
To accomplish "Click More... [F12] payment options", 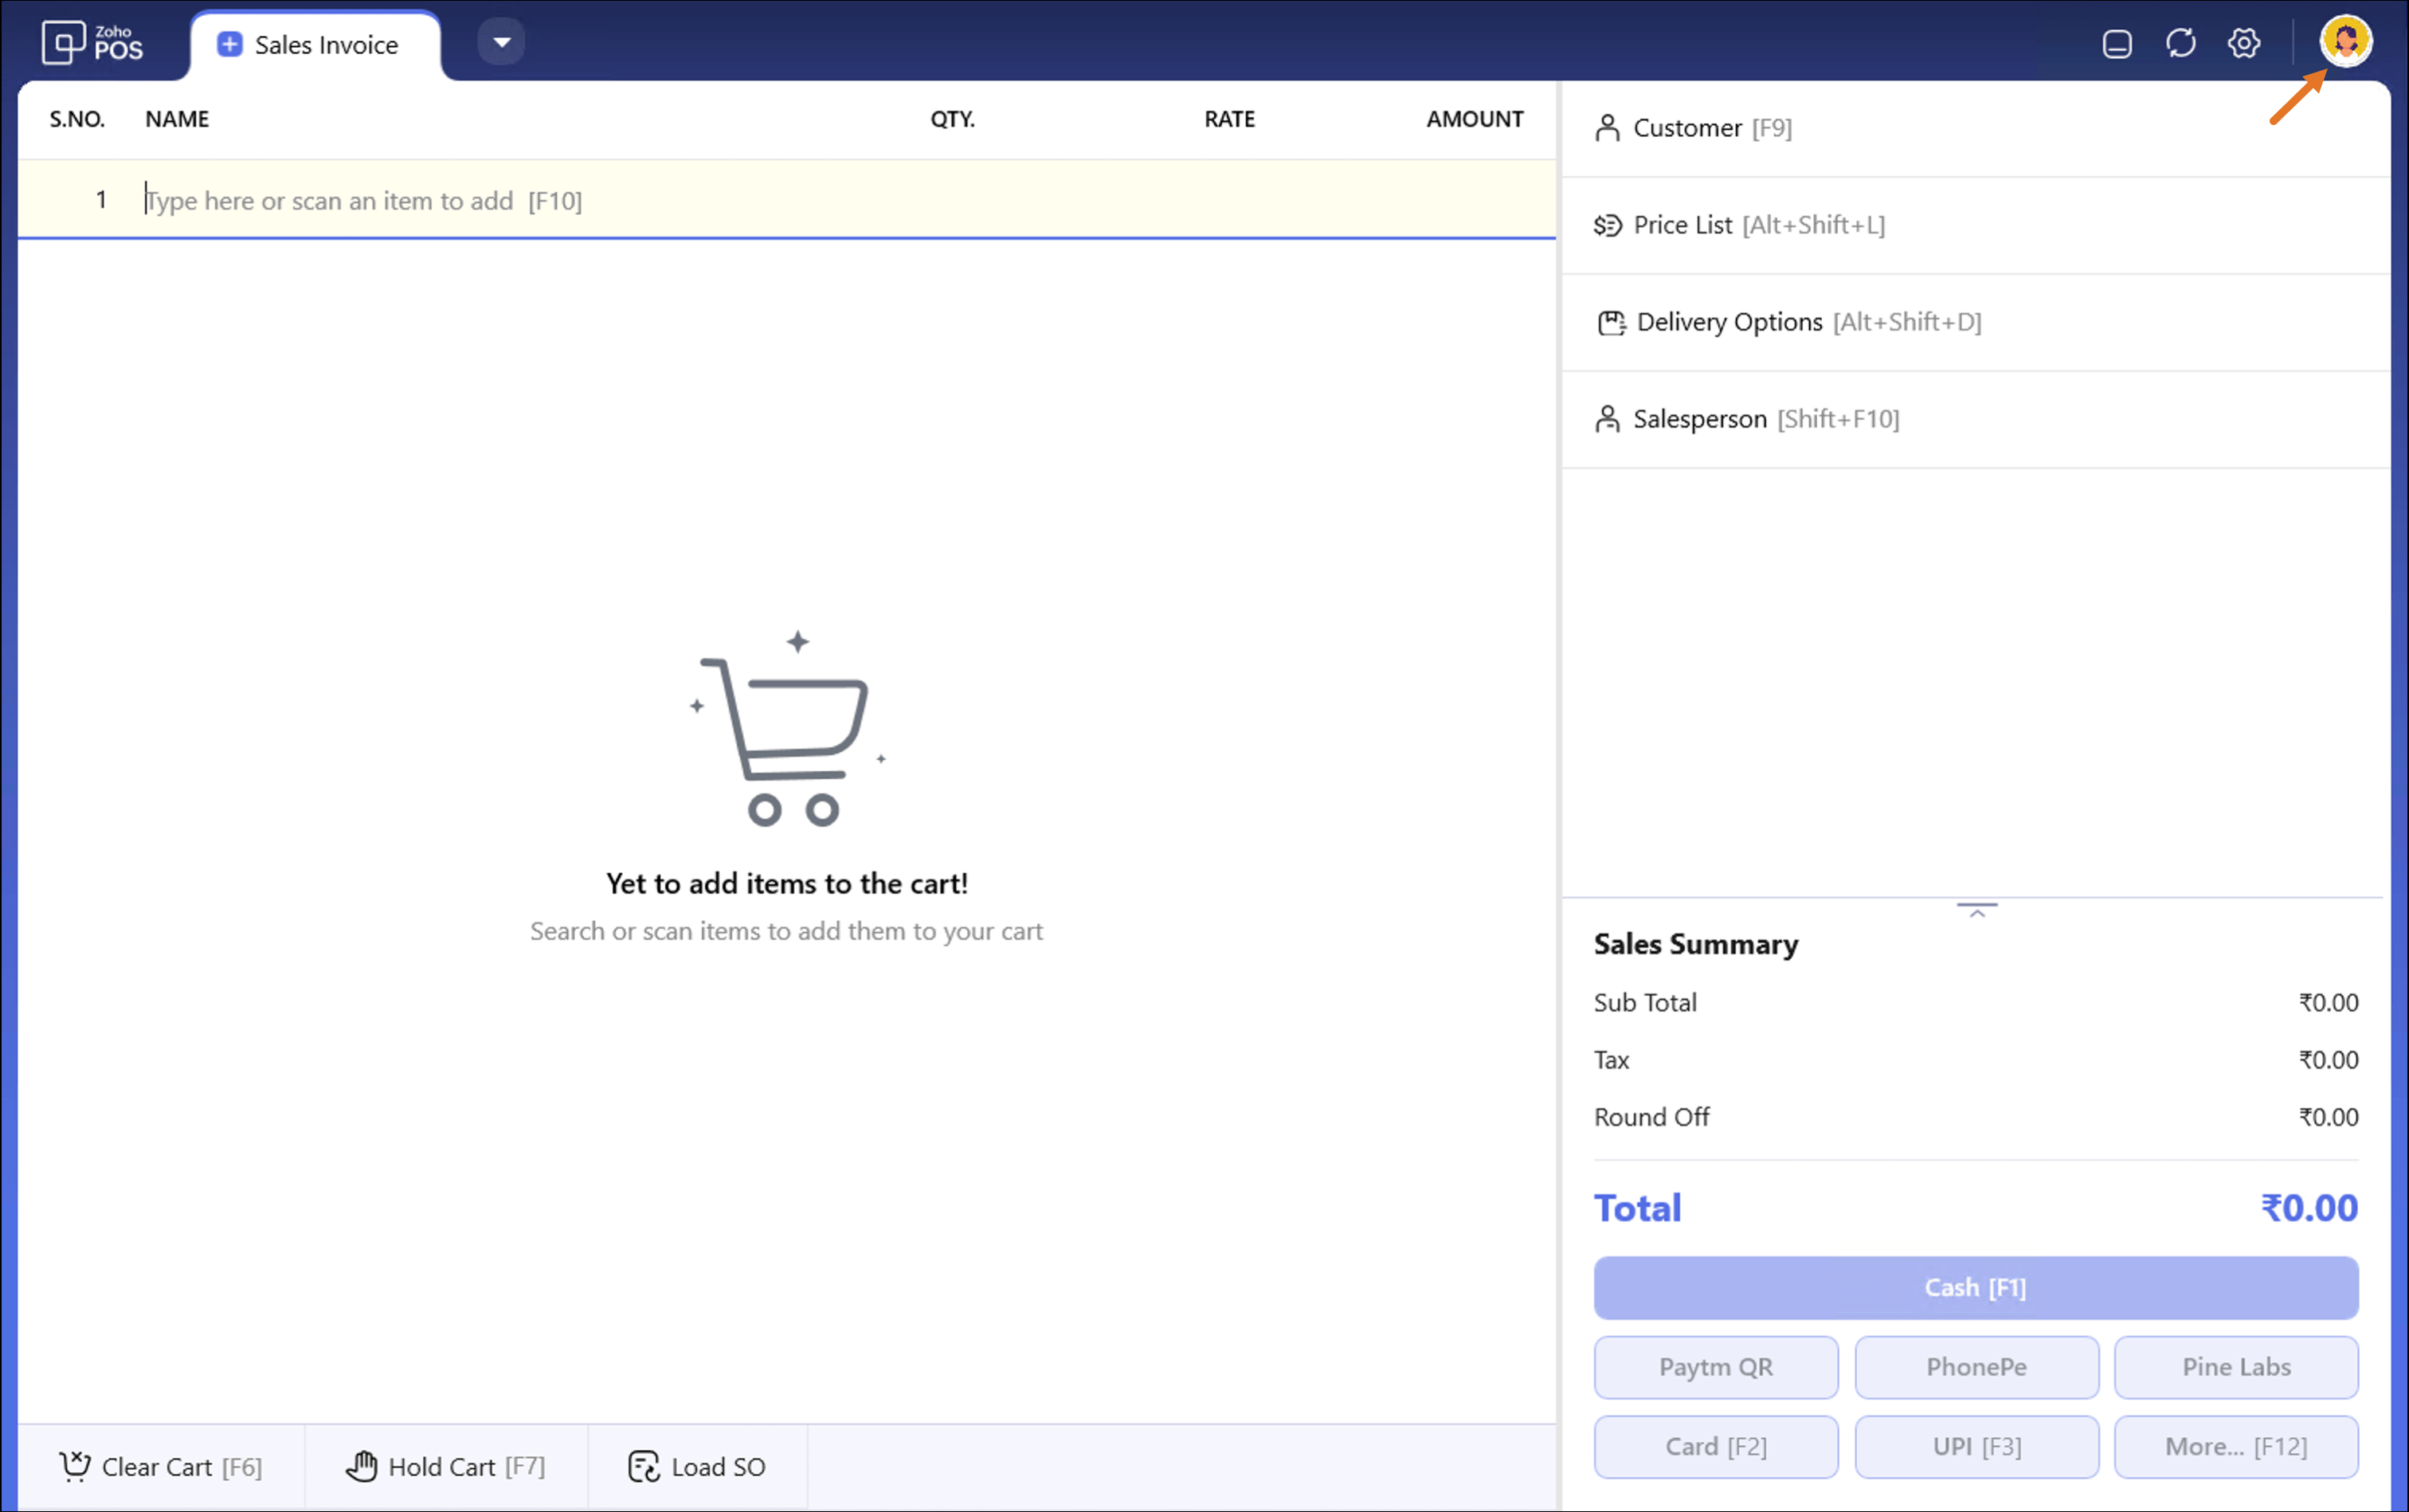I will coord(2236,1446).
